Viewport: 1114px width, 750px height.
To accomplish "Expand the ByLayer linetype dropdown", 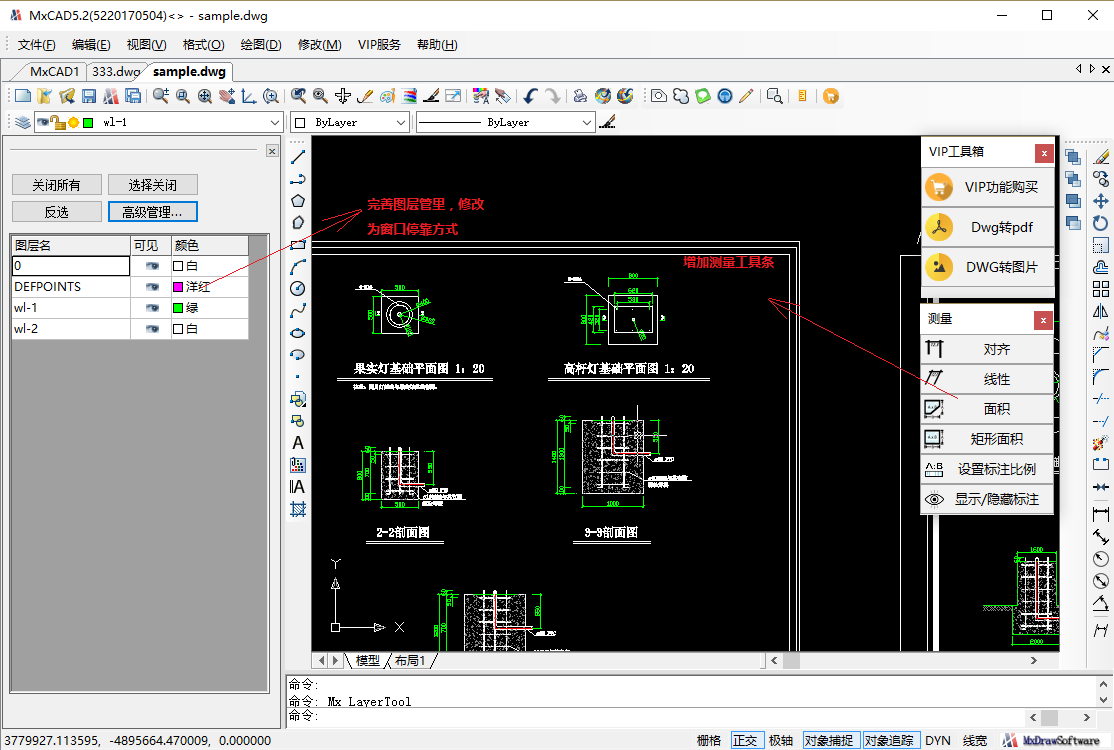I will (x=587, y=122).
